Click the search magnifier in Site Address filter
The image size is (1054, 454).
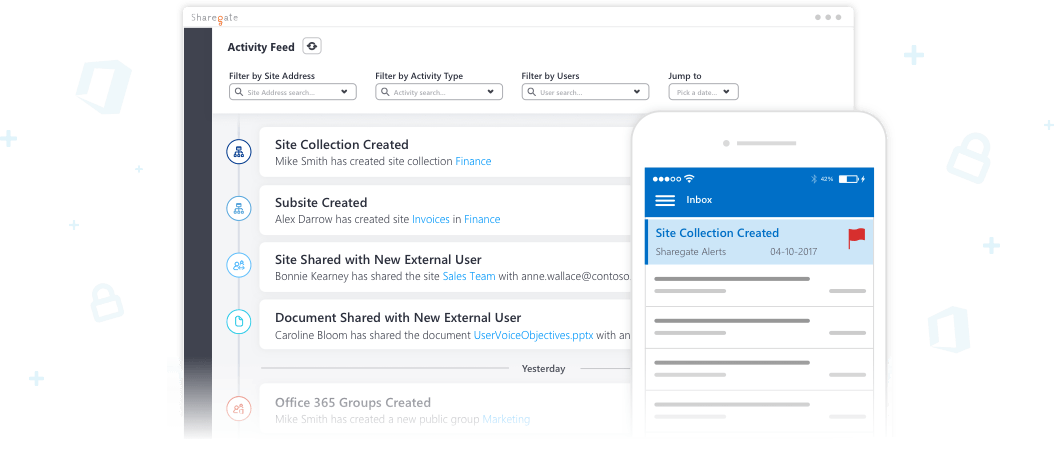tap(239, 92)
